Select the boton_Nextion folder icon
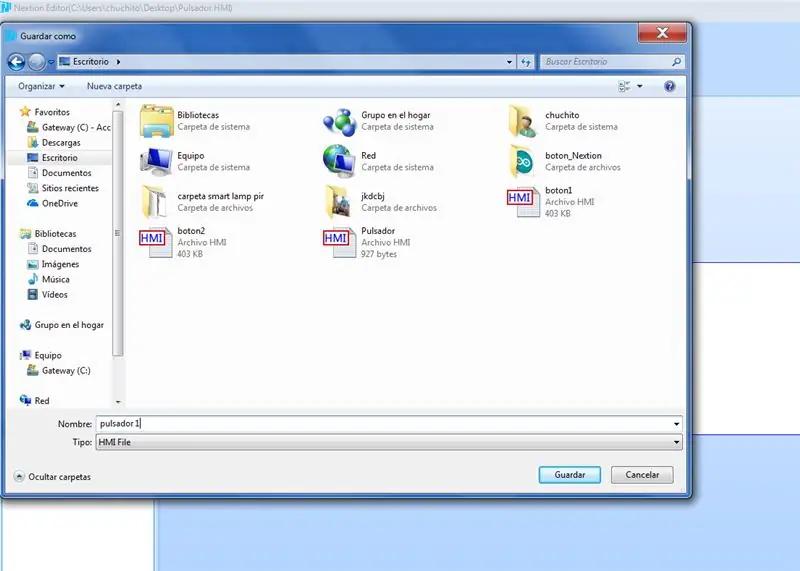The width and height of the screenshot is (800, 571). (523, 161)
